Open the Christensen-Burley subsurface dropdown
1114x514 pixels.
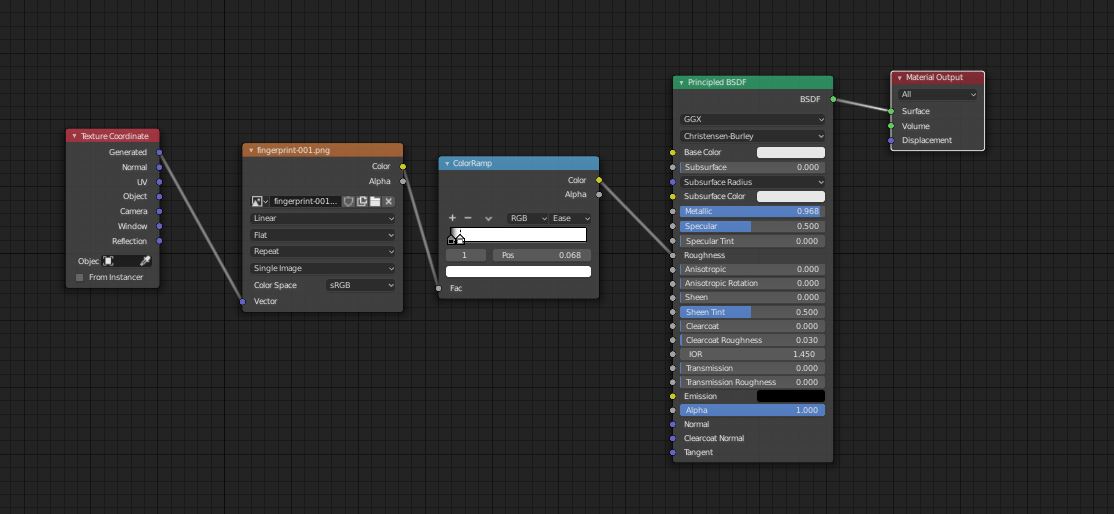(x=752, y=136)
